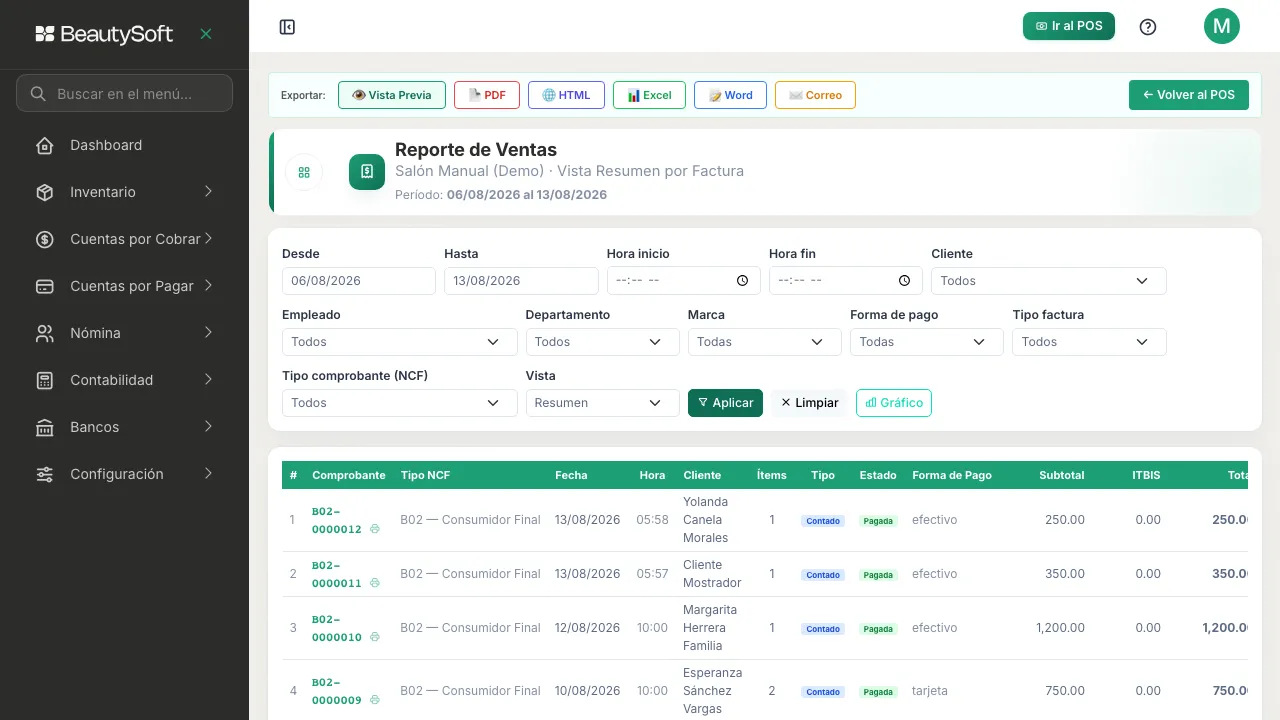Click Vista Previa export option

392,95
